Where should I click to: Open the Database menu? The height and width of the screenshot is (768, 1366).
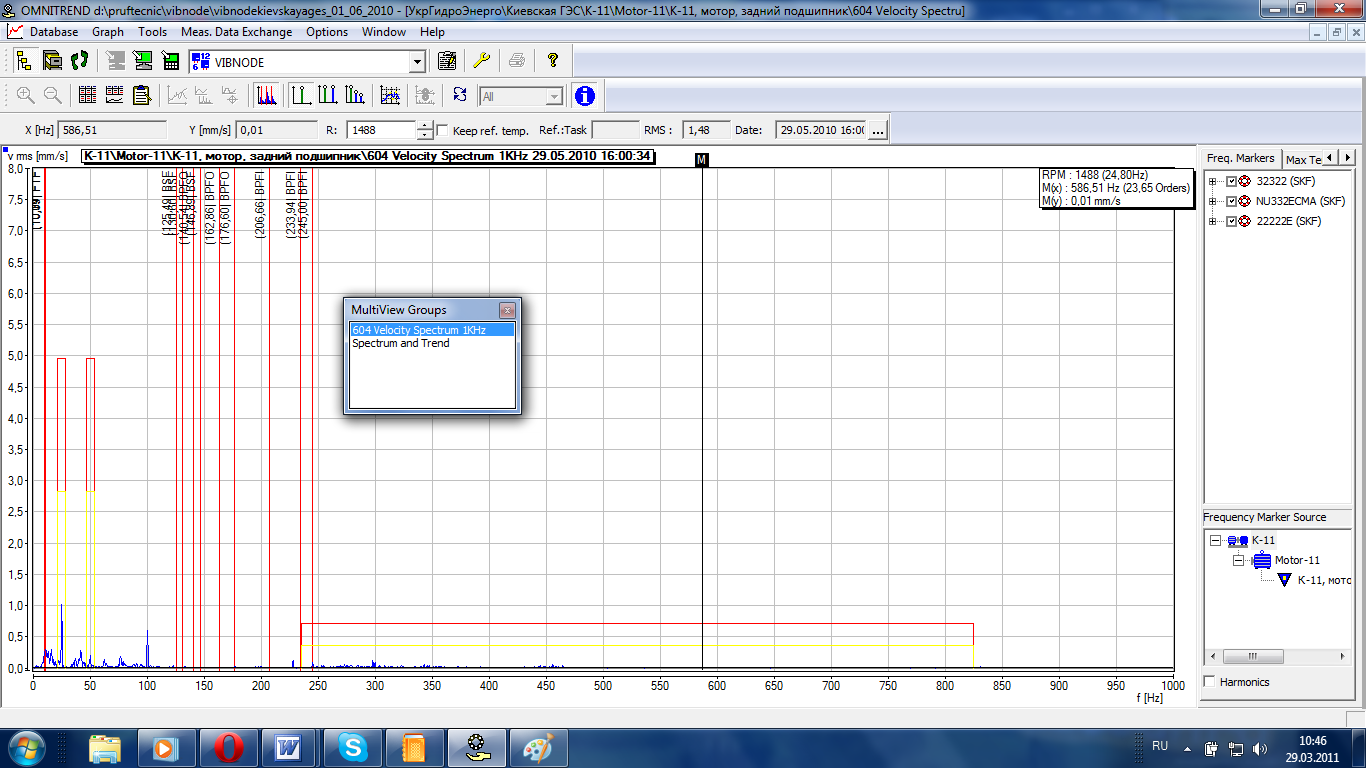pos(54,32)
